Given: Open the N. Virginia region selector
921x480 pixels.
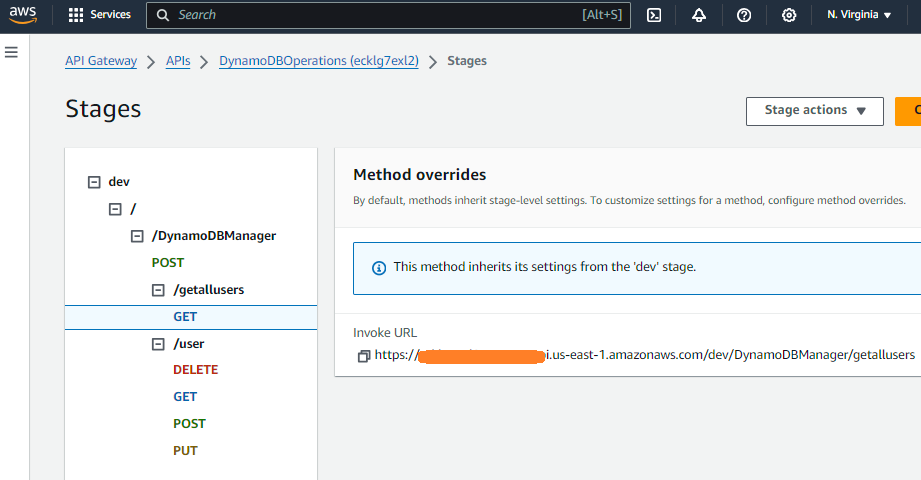Looking at the screenshot, I should tap(859, 15).
